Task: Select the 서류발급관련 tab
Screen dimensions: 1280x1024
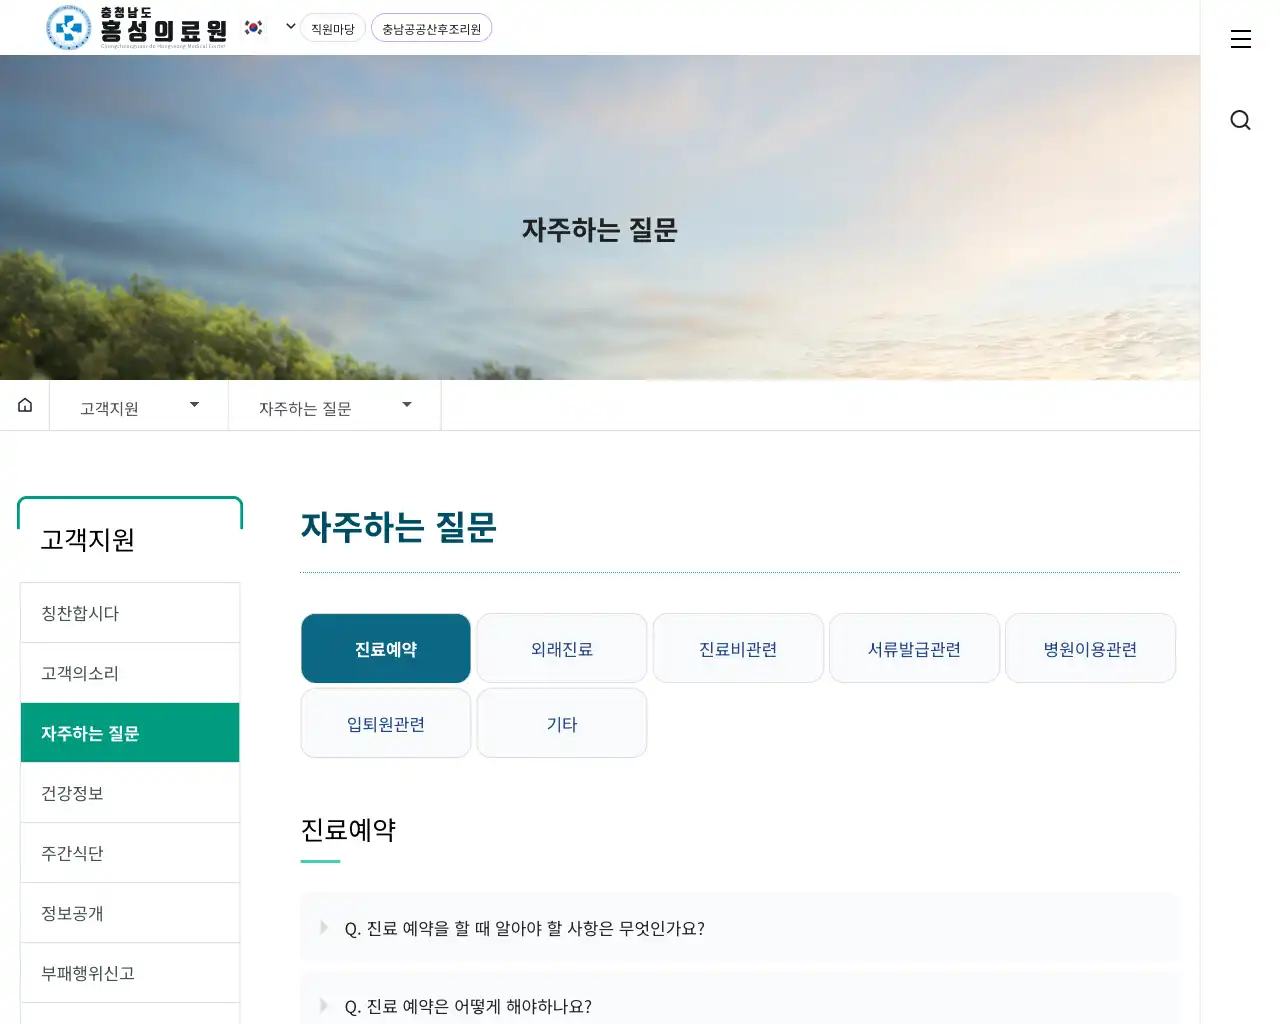Action: point(914,649)
